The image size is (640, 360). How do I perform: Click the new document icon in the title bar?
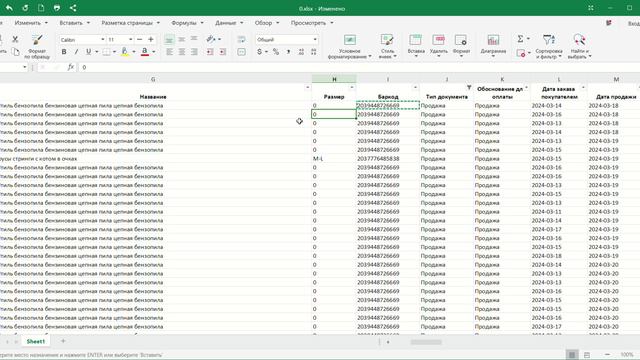(x=41, y=8)
